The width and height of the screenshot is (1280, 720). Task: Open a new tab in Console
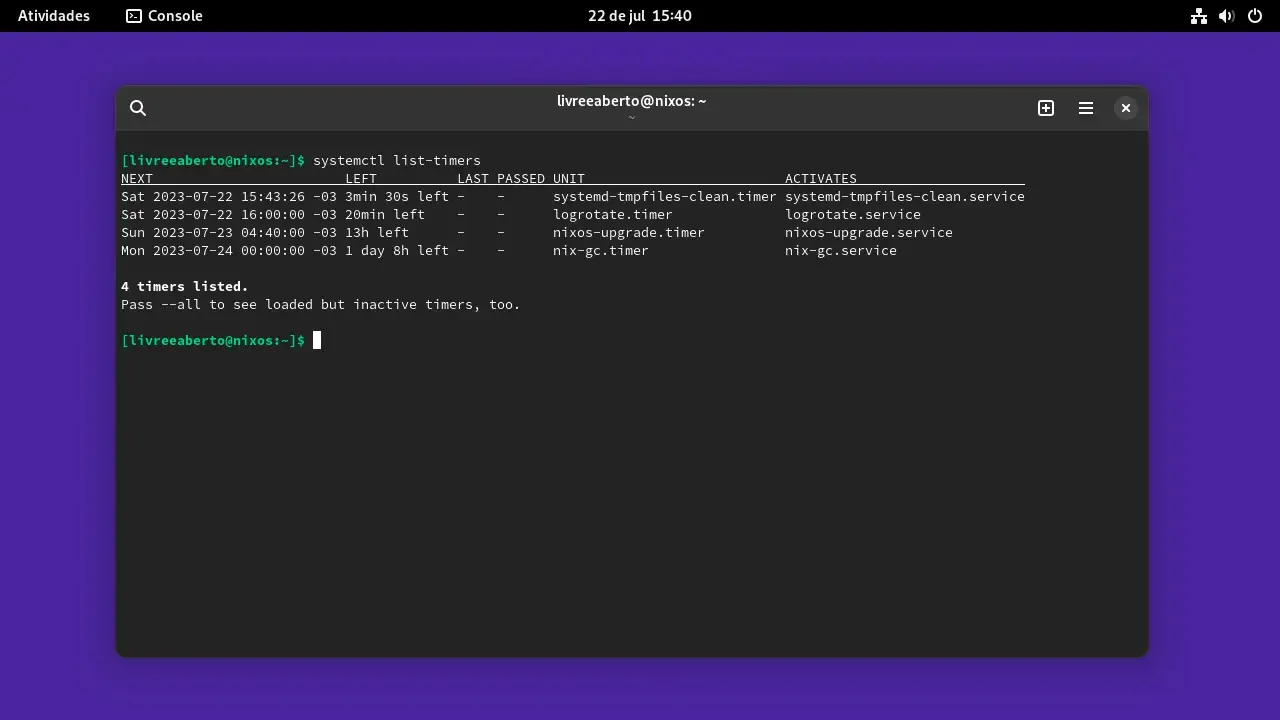[x=1046, y=108]
